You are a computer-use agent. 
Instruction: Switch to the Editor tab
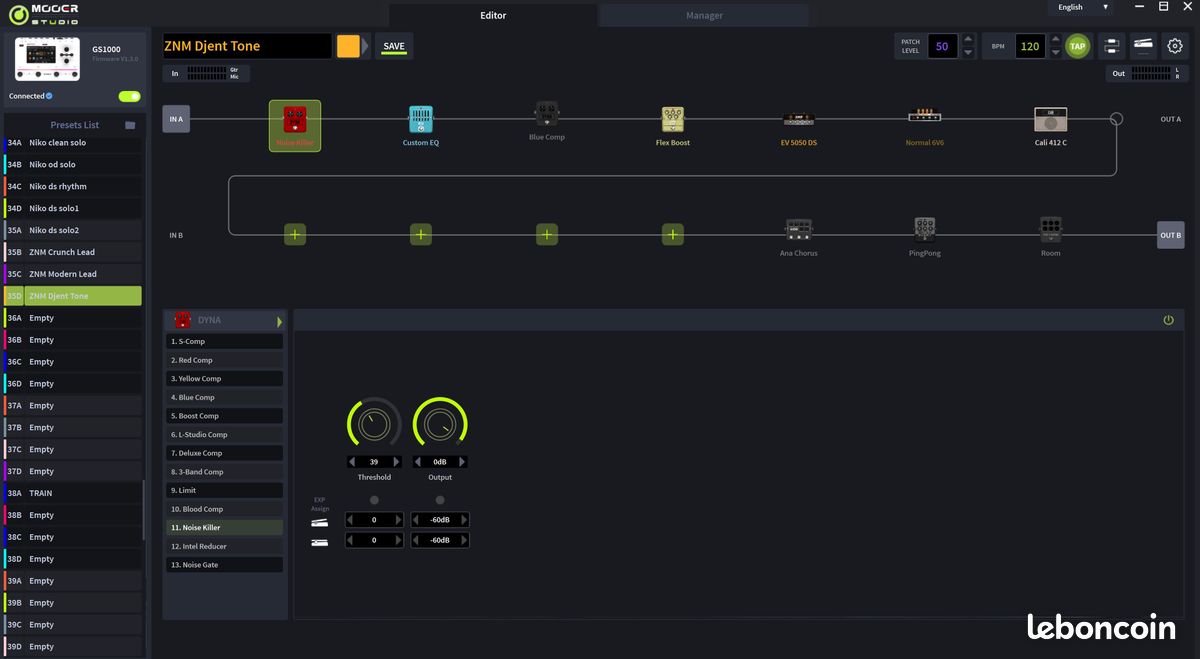493,15
